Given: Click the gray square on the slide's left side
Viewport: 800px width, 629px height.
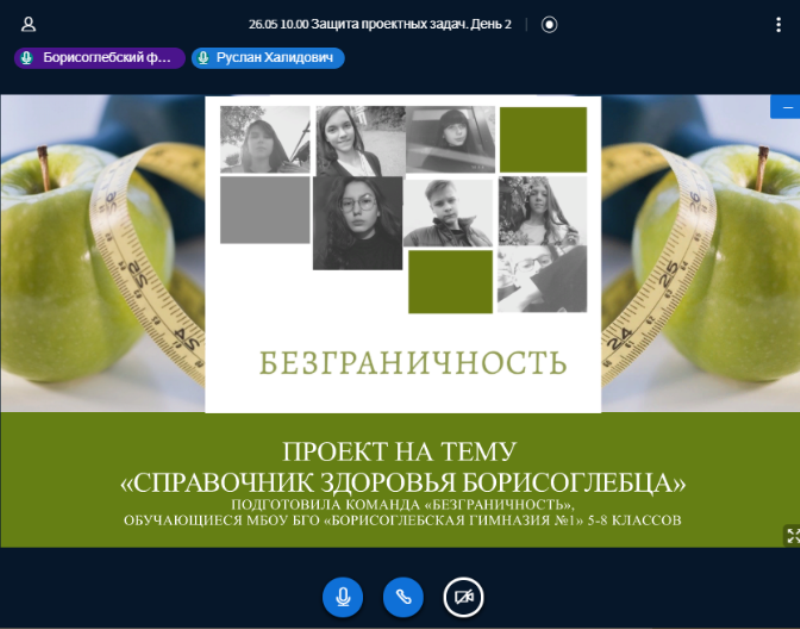Looking at the screenshot, I should (x=264, y=210).
